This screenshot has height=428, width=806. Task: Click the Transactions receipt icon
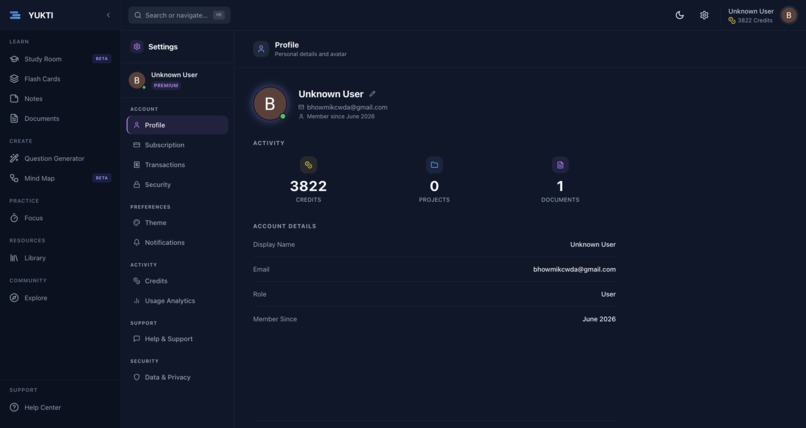tap(137, 165)
